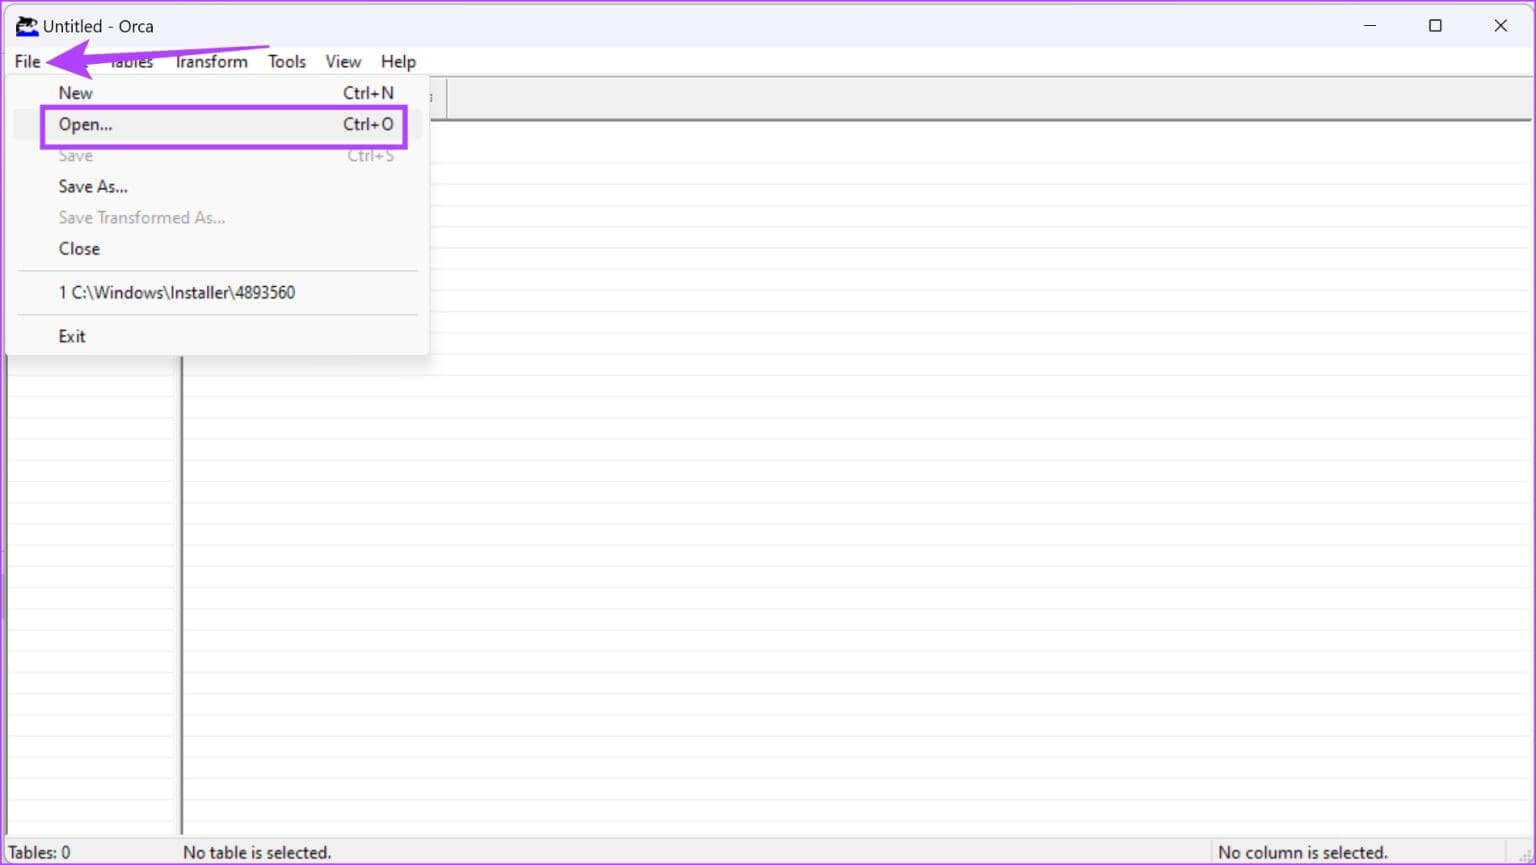This screenshot has width=1536, height=865.
Task: Open the View menu
Action: (x=343, y=61)
